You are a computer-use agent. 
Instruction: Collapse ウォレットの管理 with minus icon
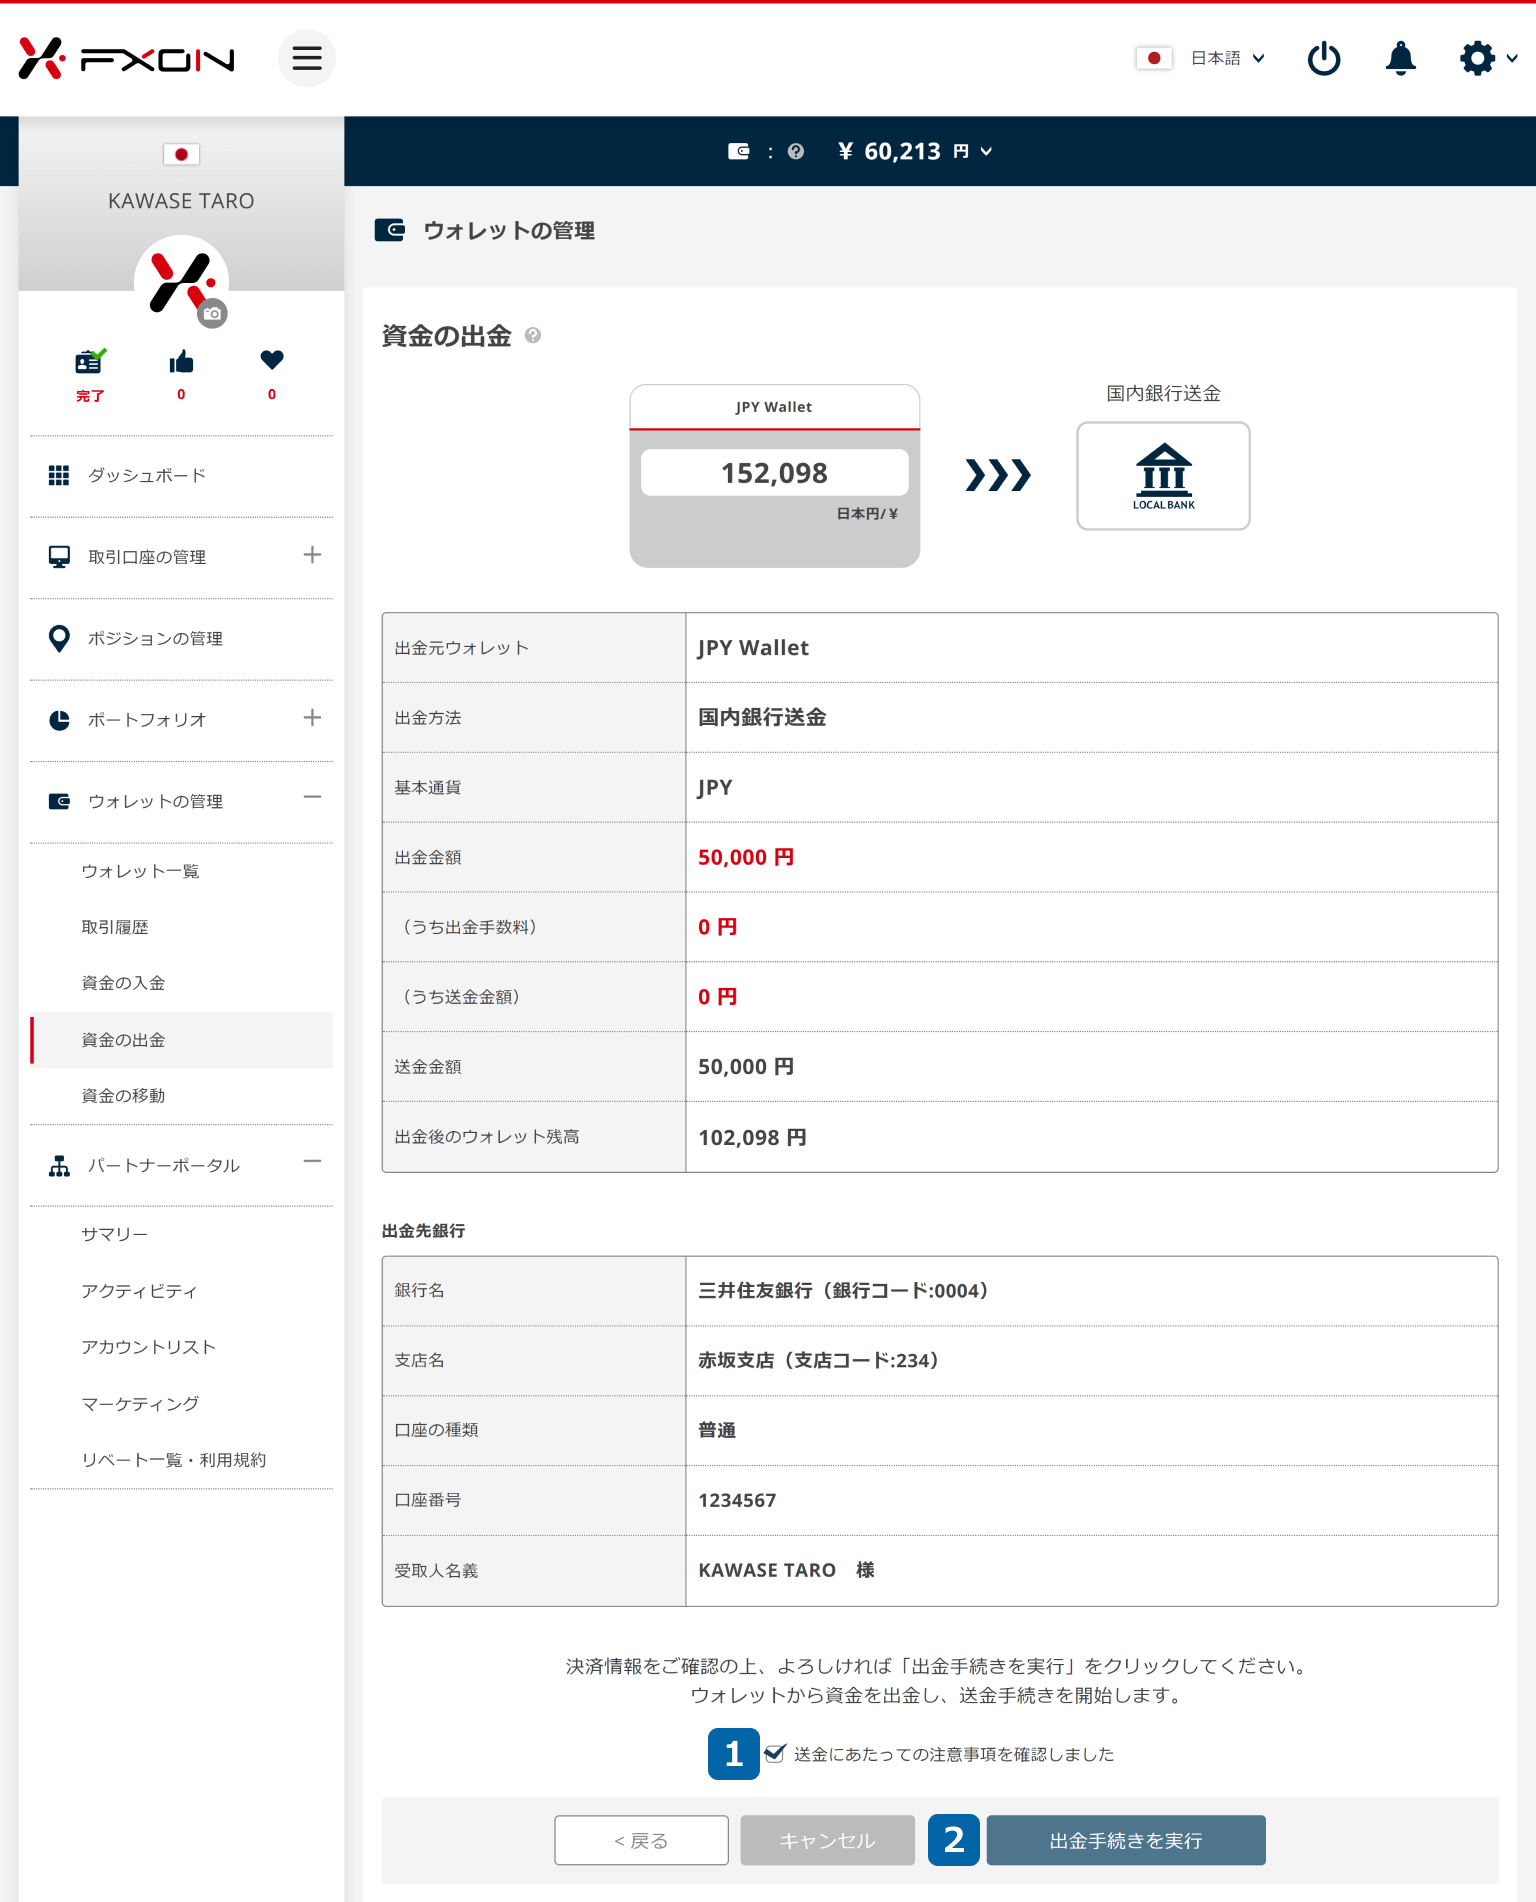pos(312,797)
